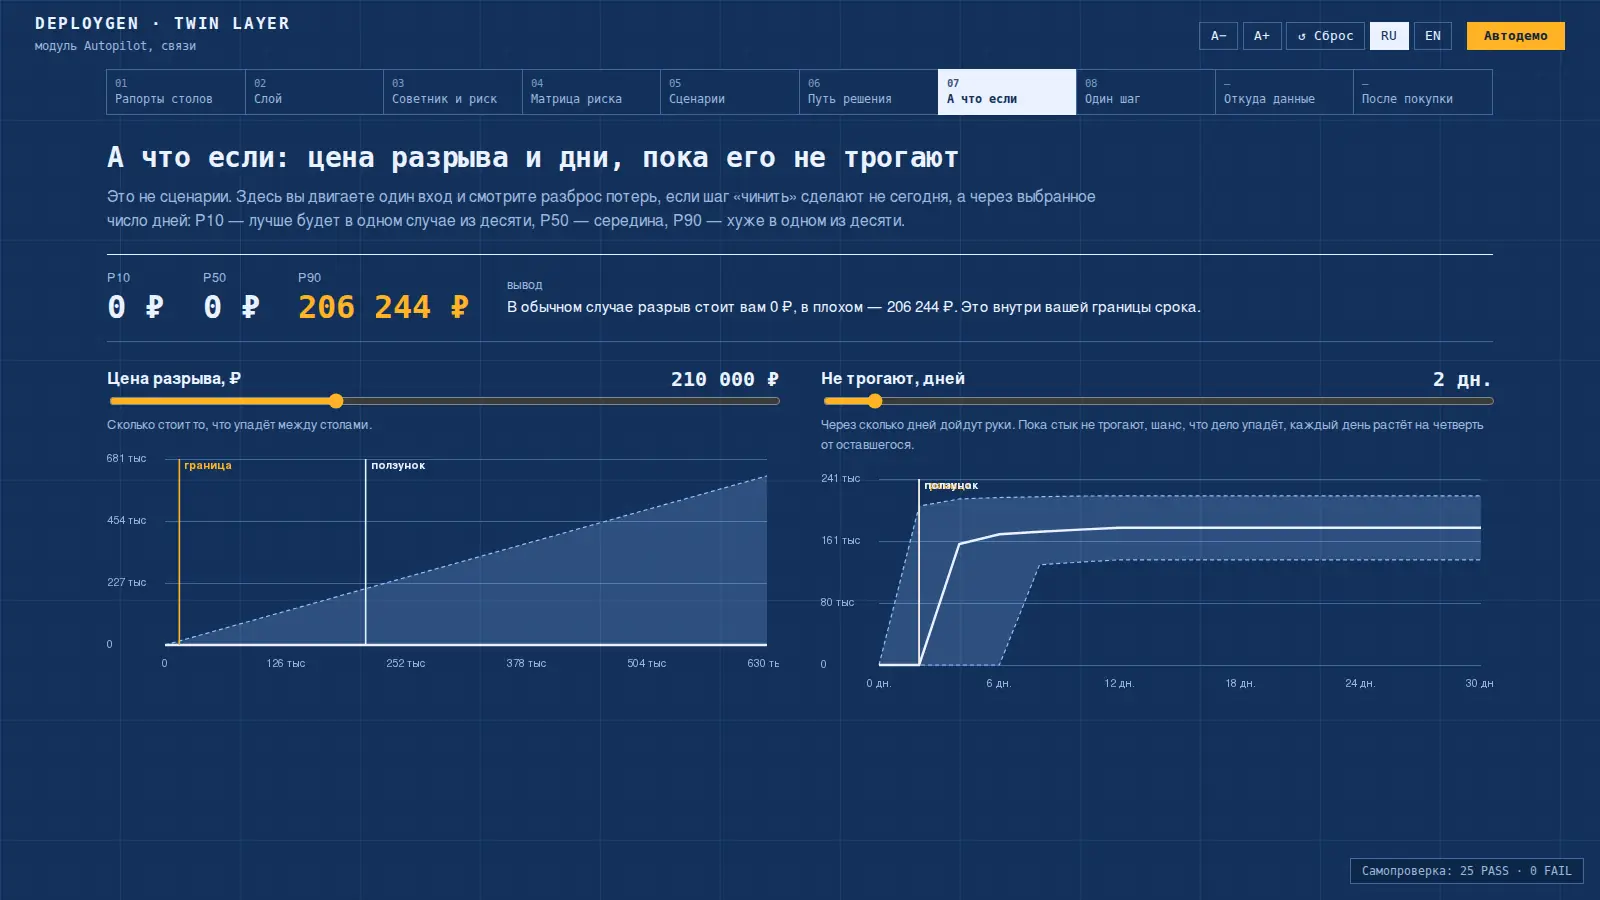Image resolution: width=1600 pixels, height=900 pixels.
Task: Start the Автодемо
Action: point(1516,36)
